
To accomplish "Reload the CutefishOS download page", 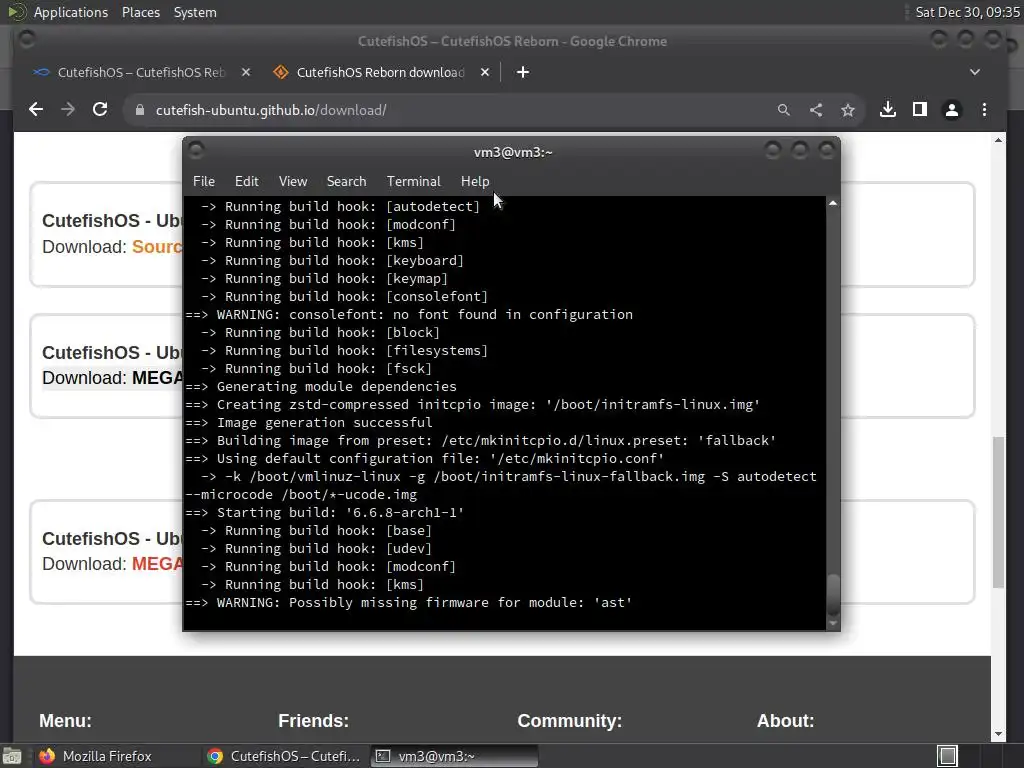I will click(100, 110).
